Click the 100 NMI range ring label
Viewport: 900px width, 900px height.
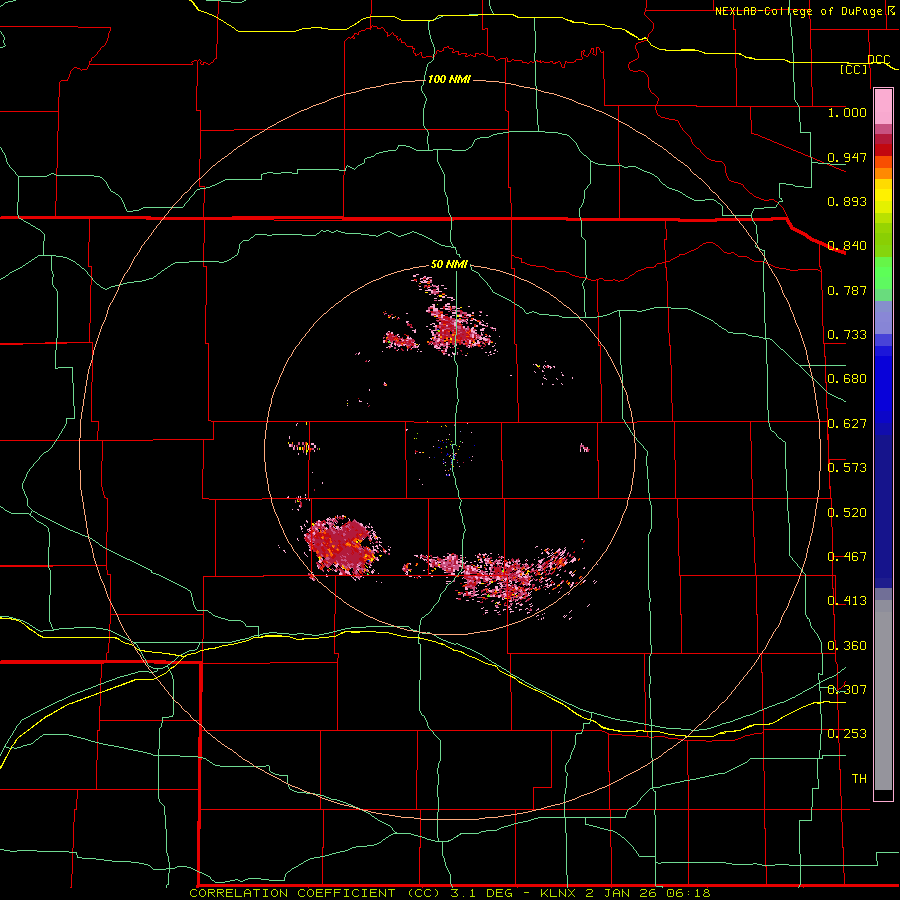pos(449,79)
